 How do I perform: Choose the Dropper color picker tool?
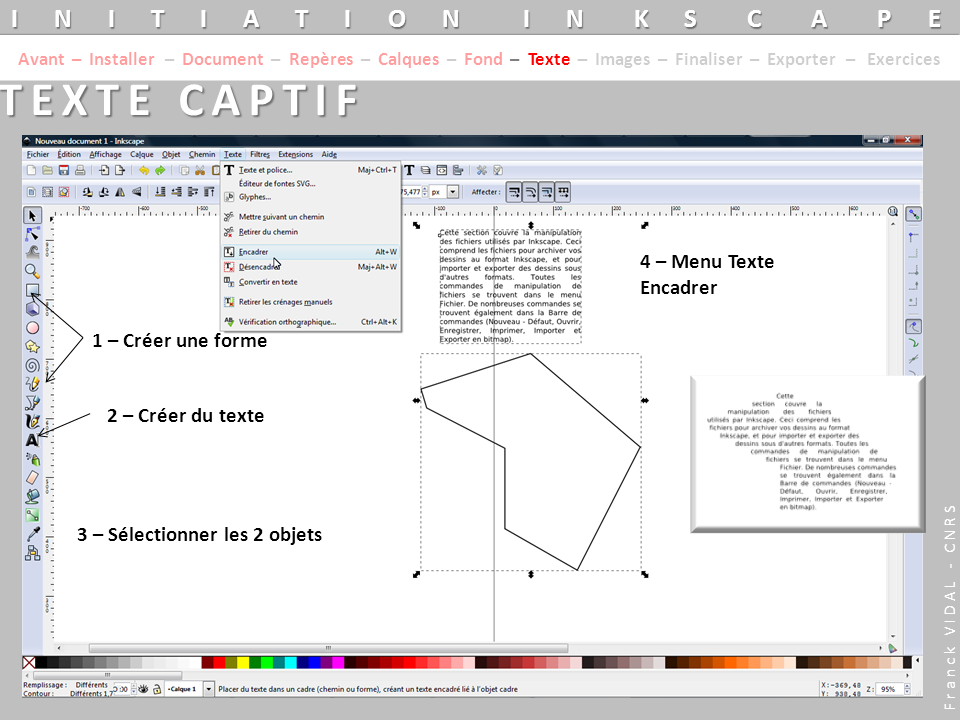pyautogui.click(x=32, y=534)
